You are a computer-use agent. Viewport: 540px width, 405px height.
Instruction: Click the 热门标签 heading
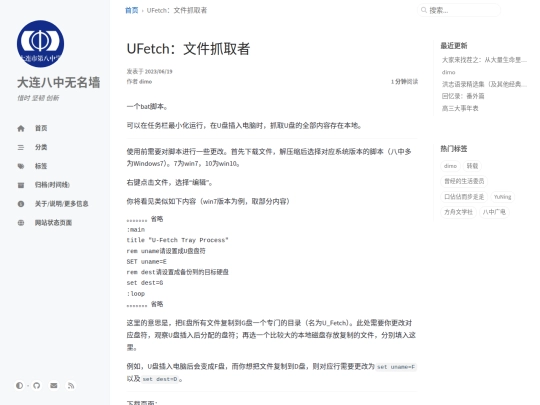tap(454, 149)
